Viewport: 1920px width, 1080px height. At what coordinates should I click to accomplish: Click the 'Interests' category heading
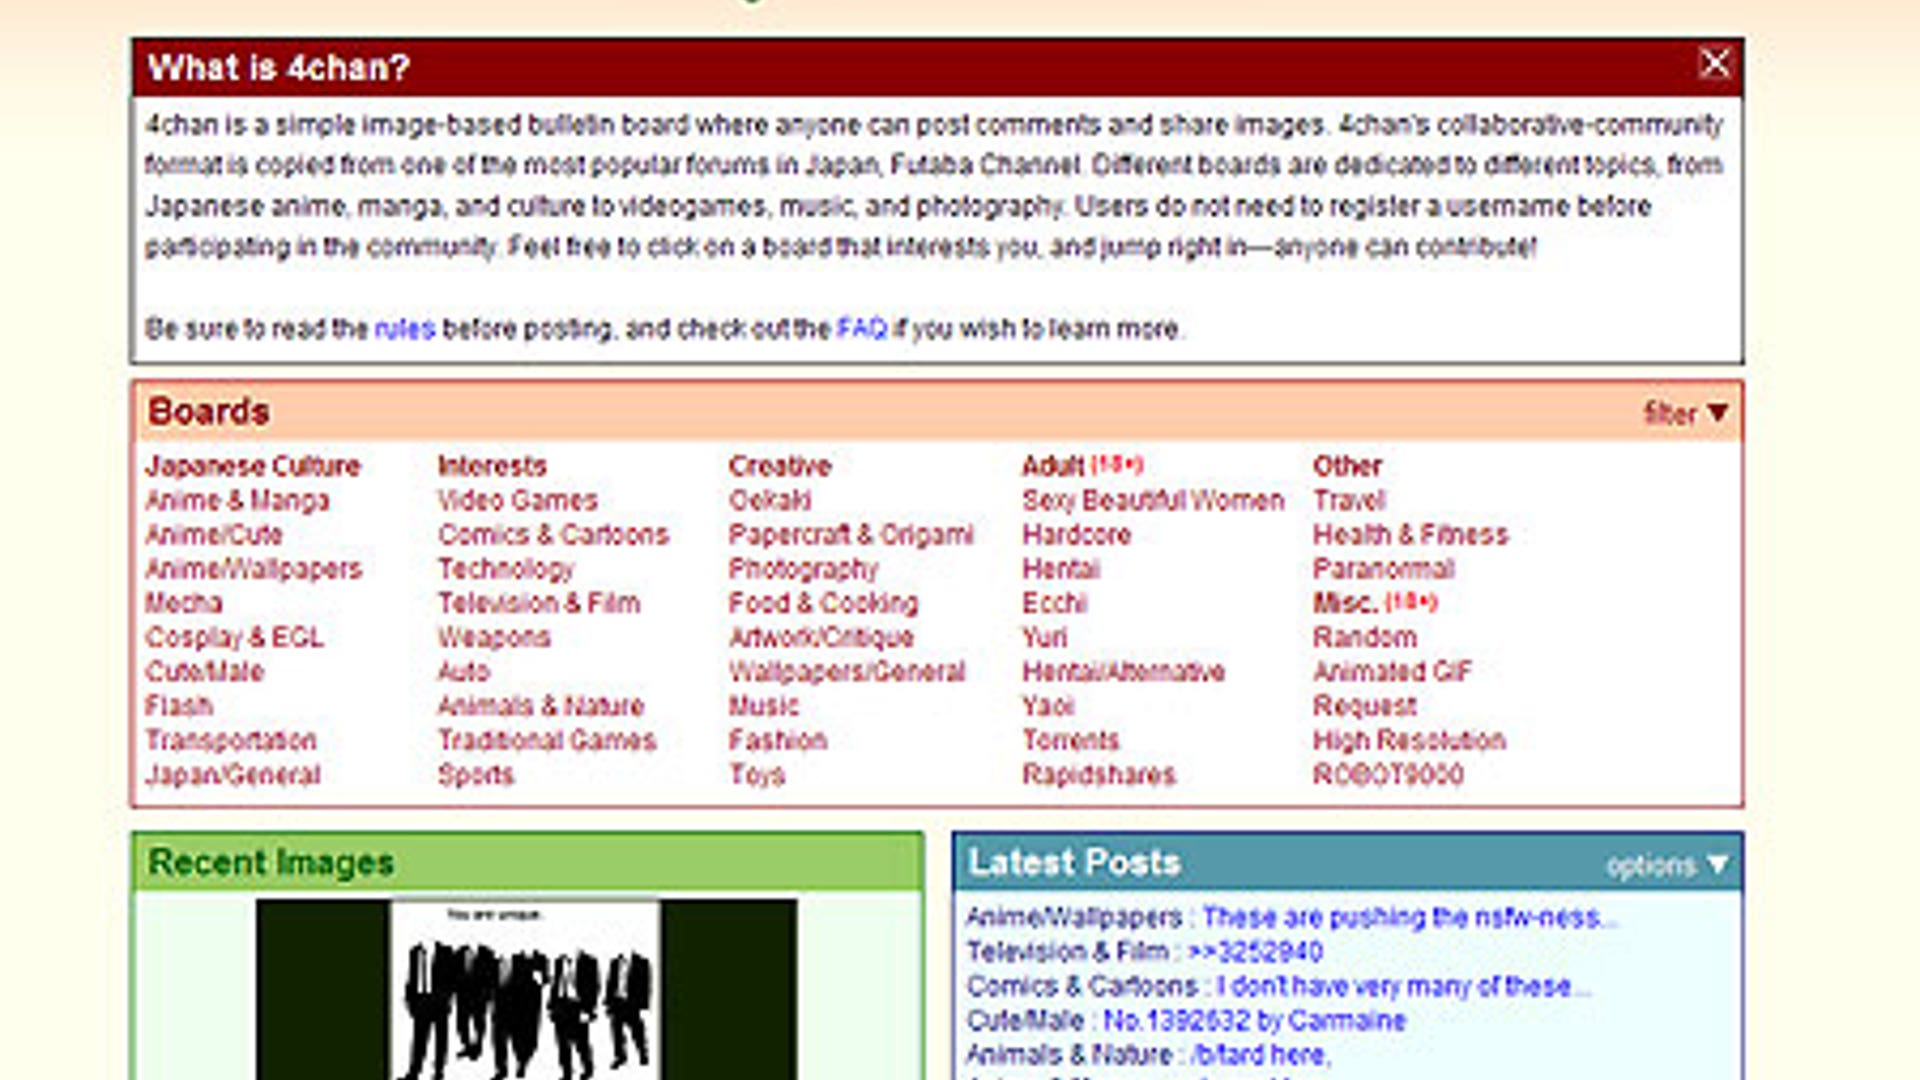click(x=492, y=466)
